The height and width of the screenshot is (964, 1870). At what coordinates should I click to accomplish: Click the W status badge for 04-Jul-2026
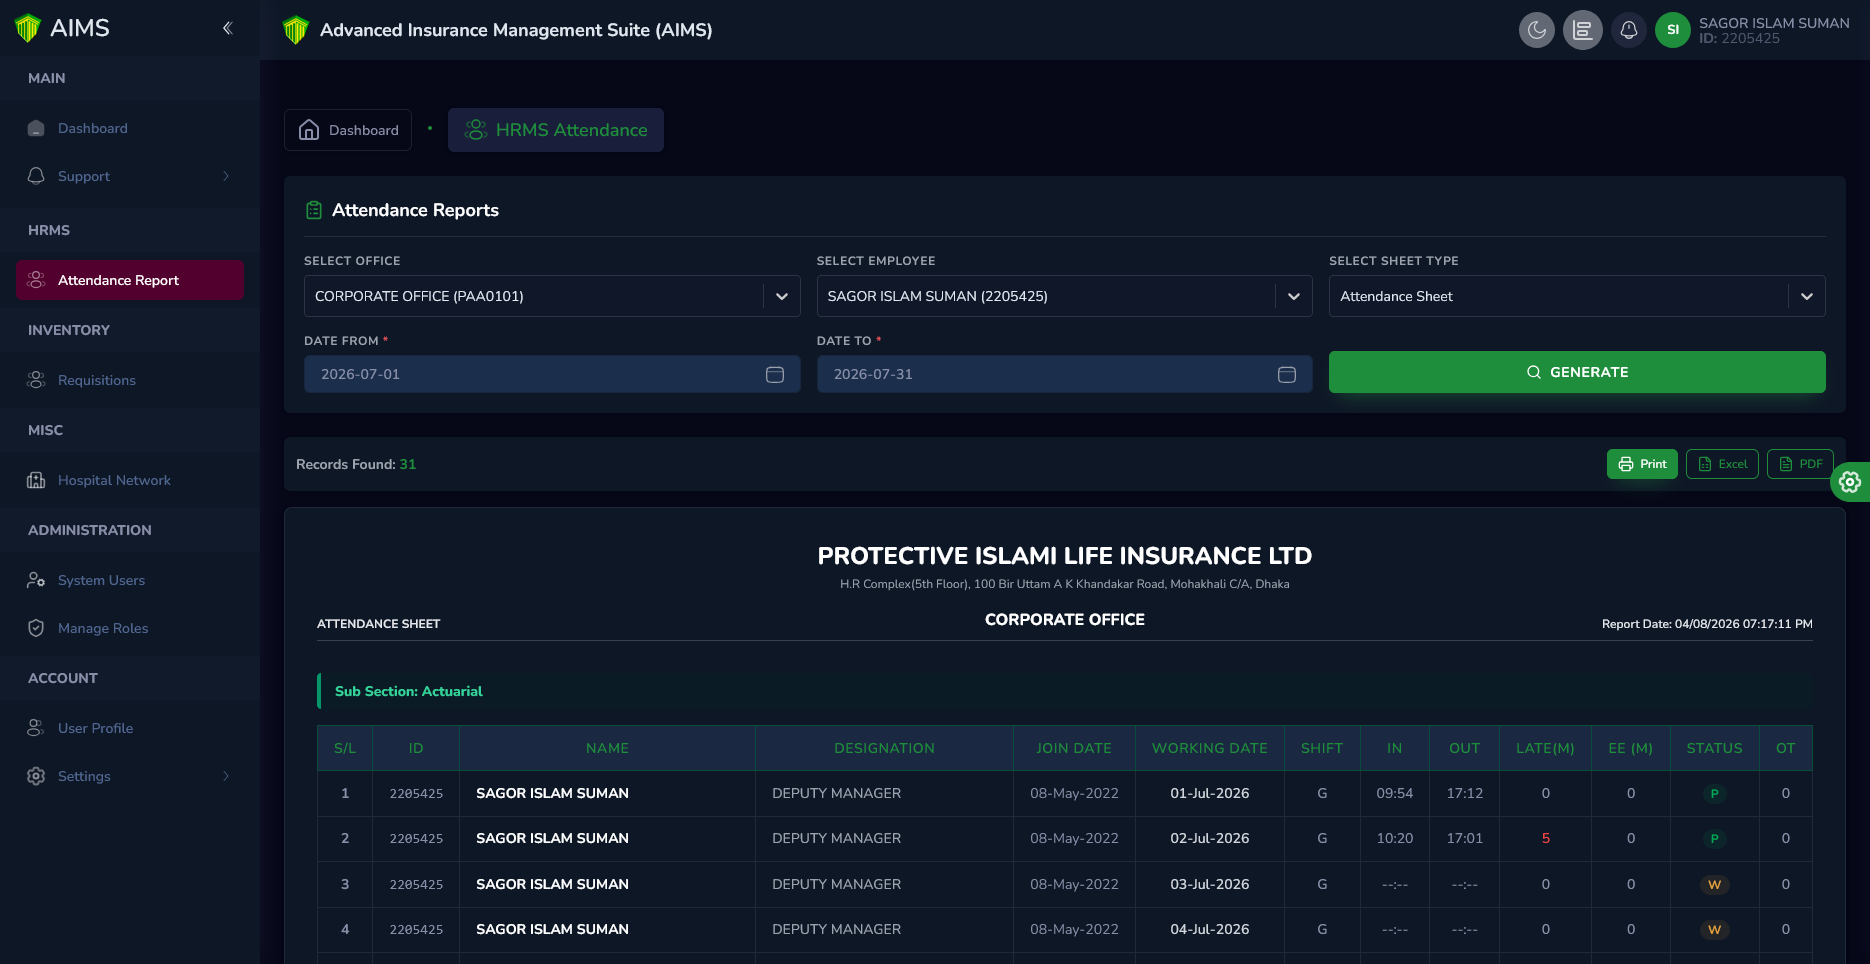tap(1714, 930)
